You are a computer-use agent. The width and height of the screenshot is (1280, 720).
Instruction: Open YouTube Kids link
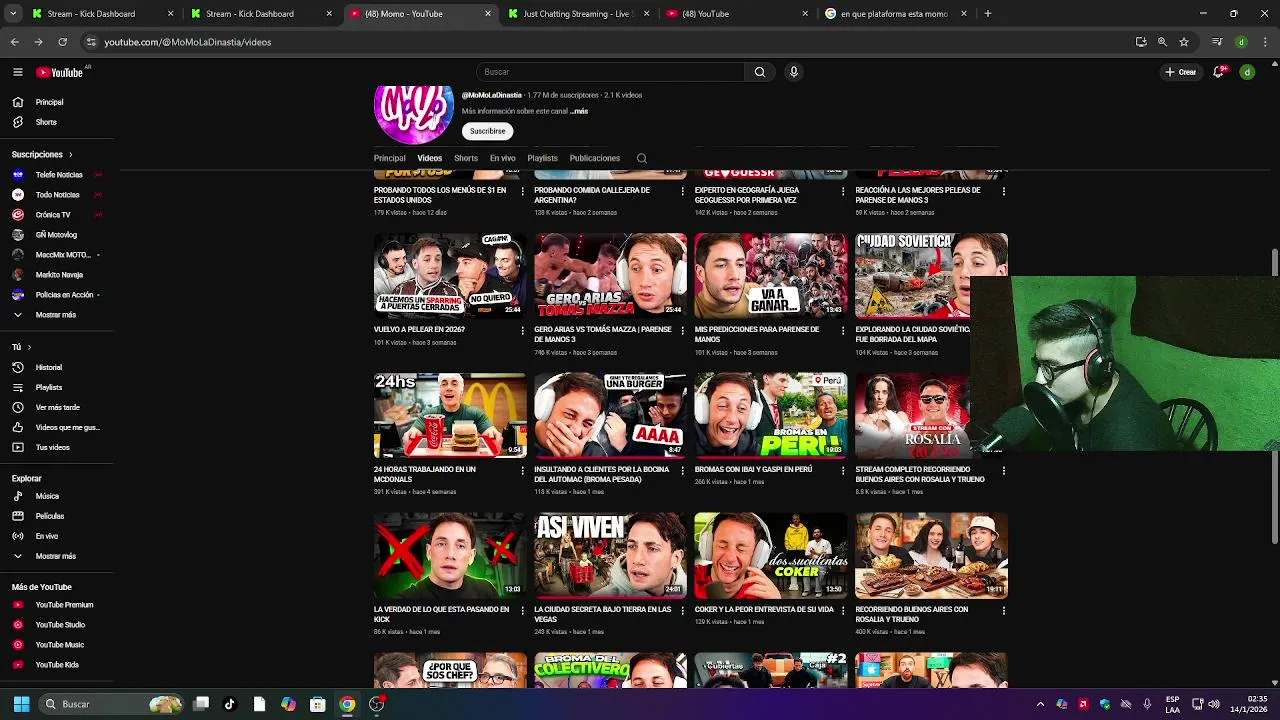pos(56,665)
